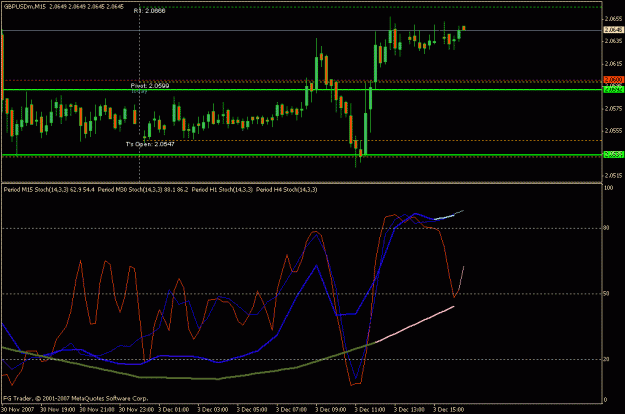Click the stochastic scale value 80
This screenshot has width=625, height=414.
point(606,228)
